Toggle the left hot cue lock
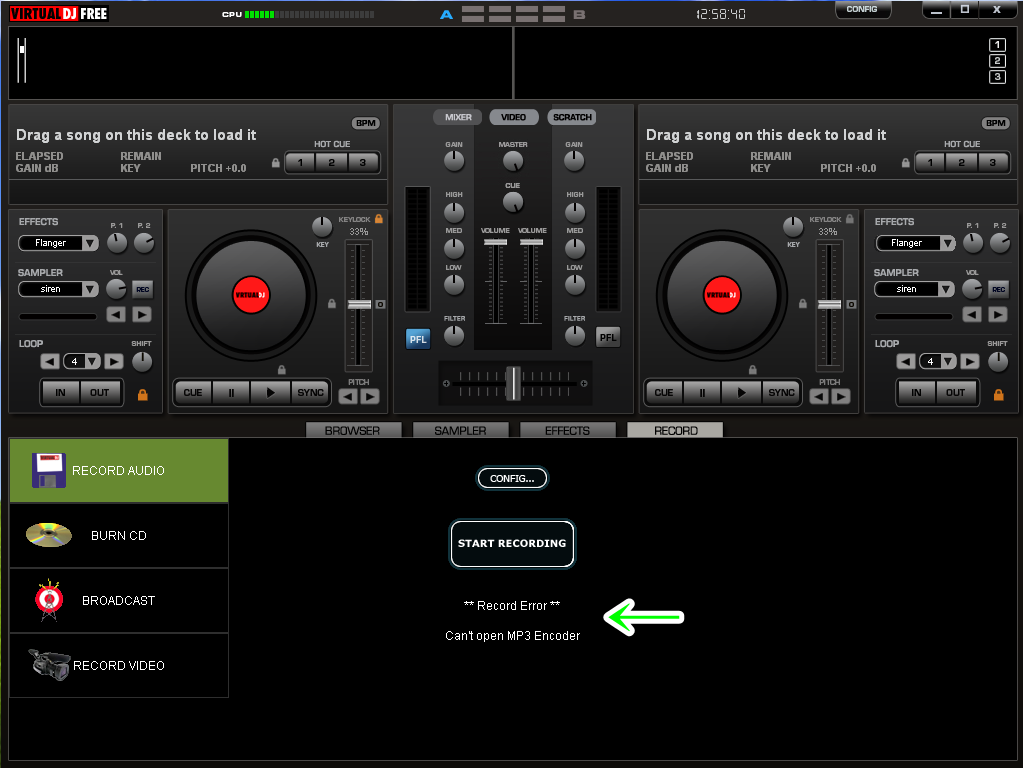This screenshot has height=768, width=1023. [x=275, y=162]
